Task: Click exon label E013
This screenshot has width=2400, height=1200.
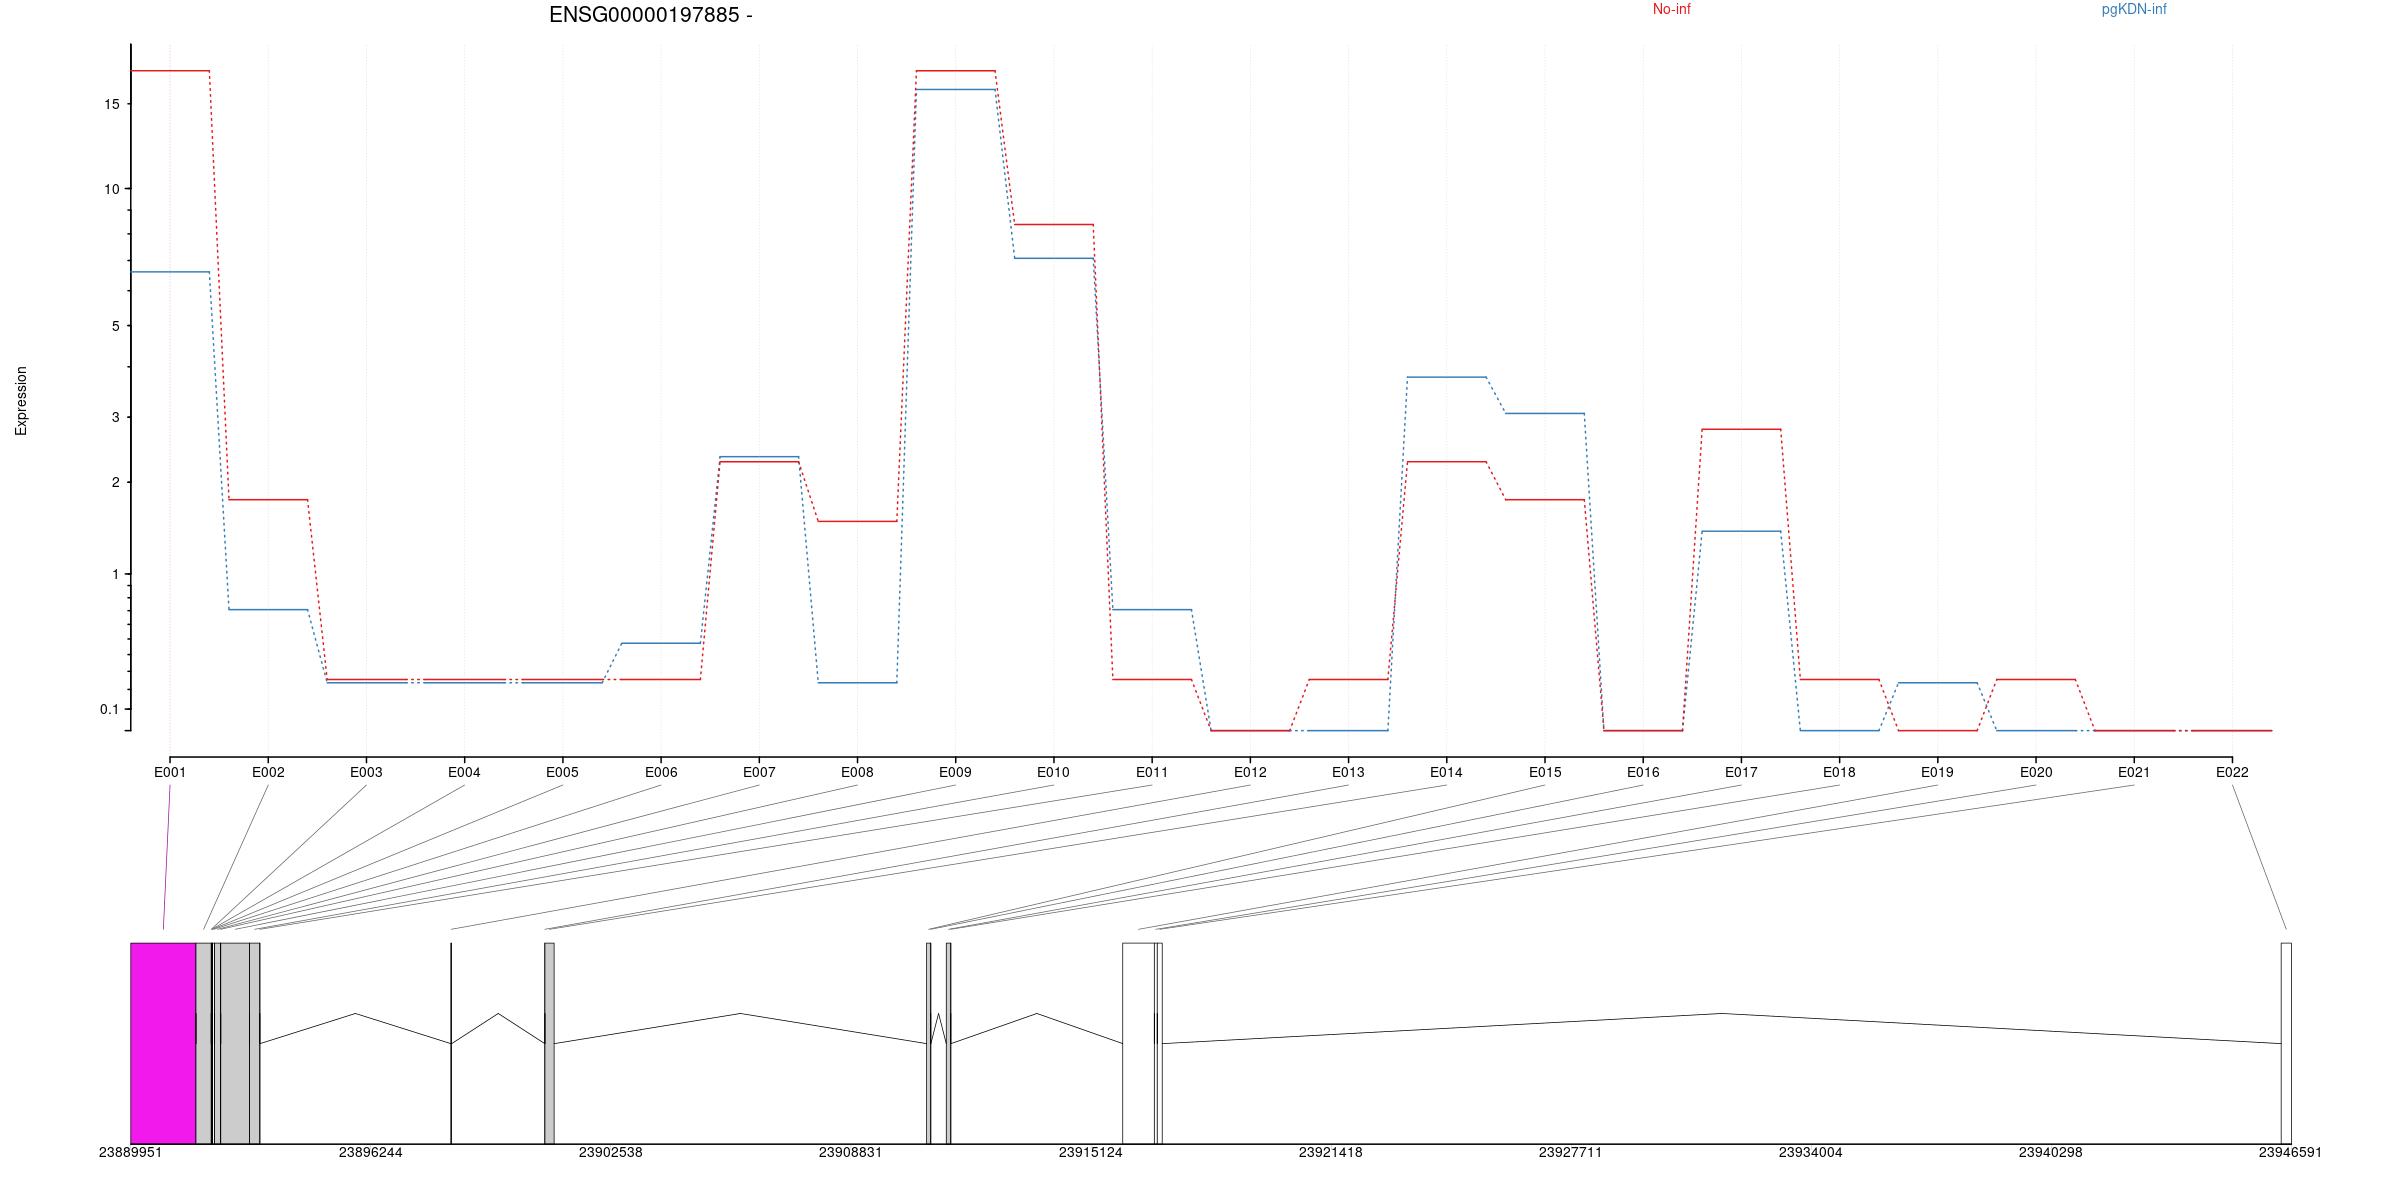Action: (1348, 772)
